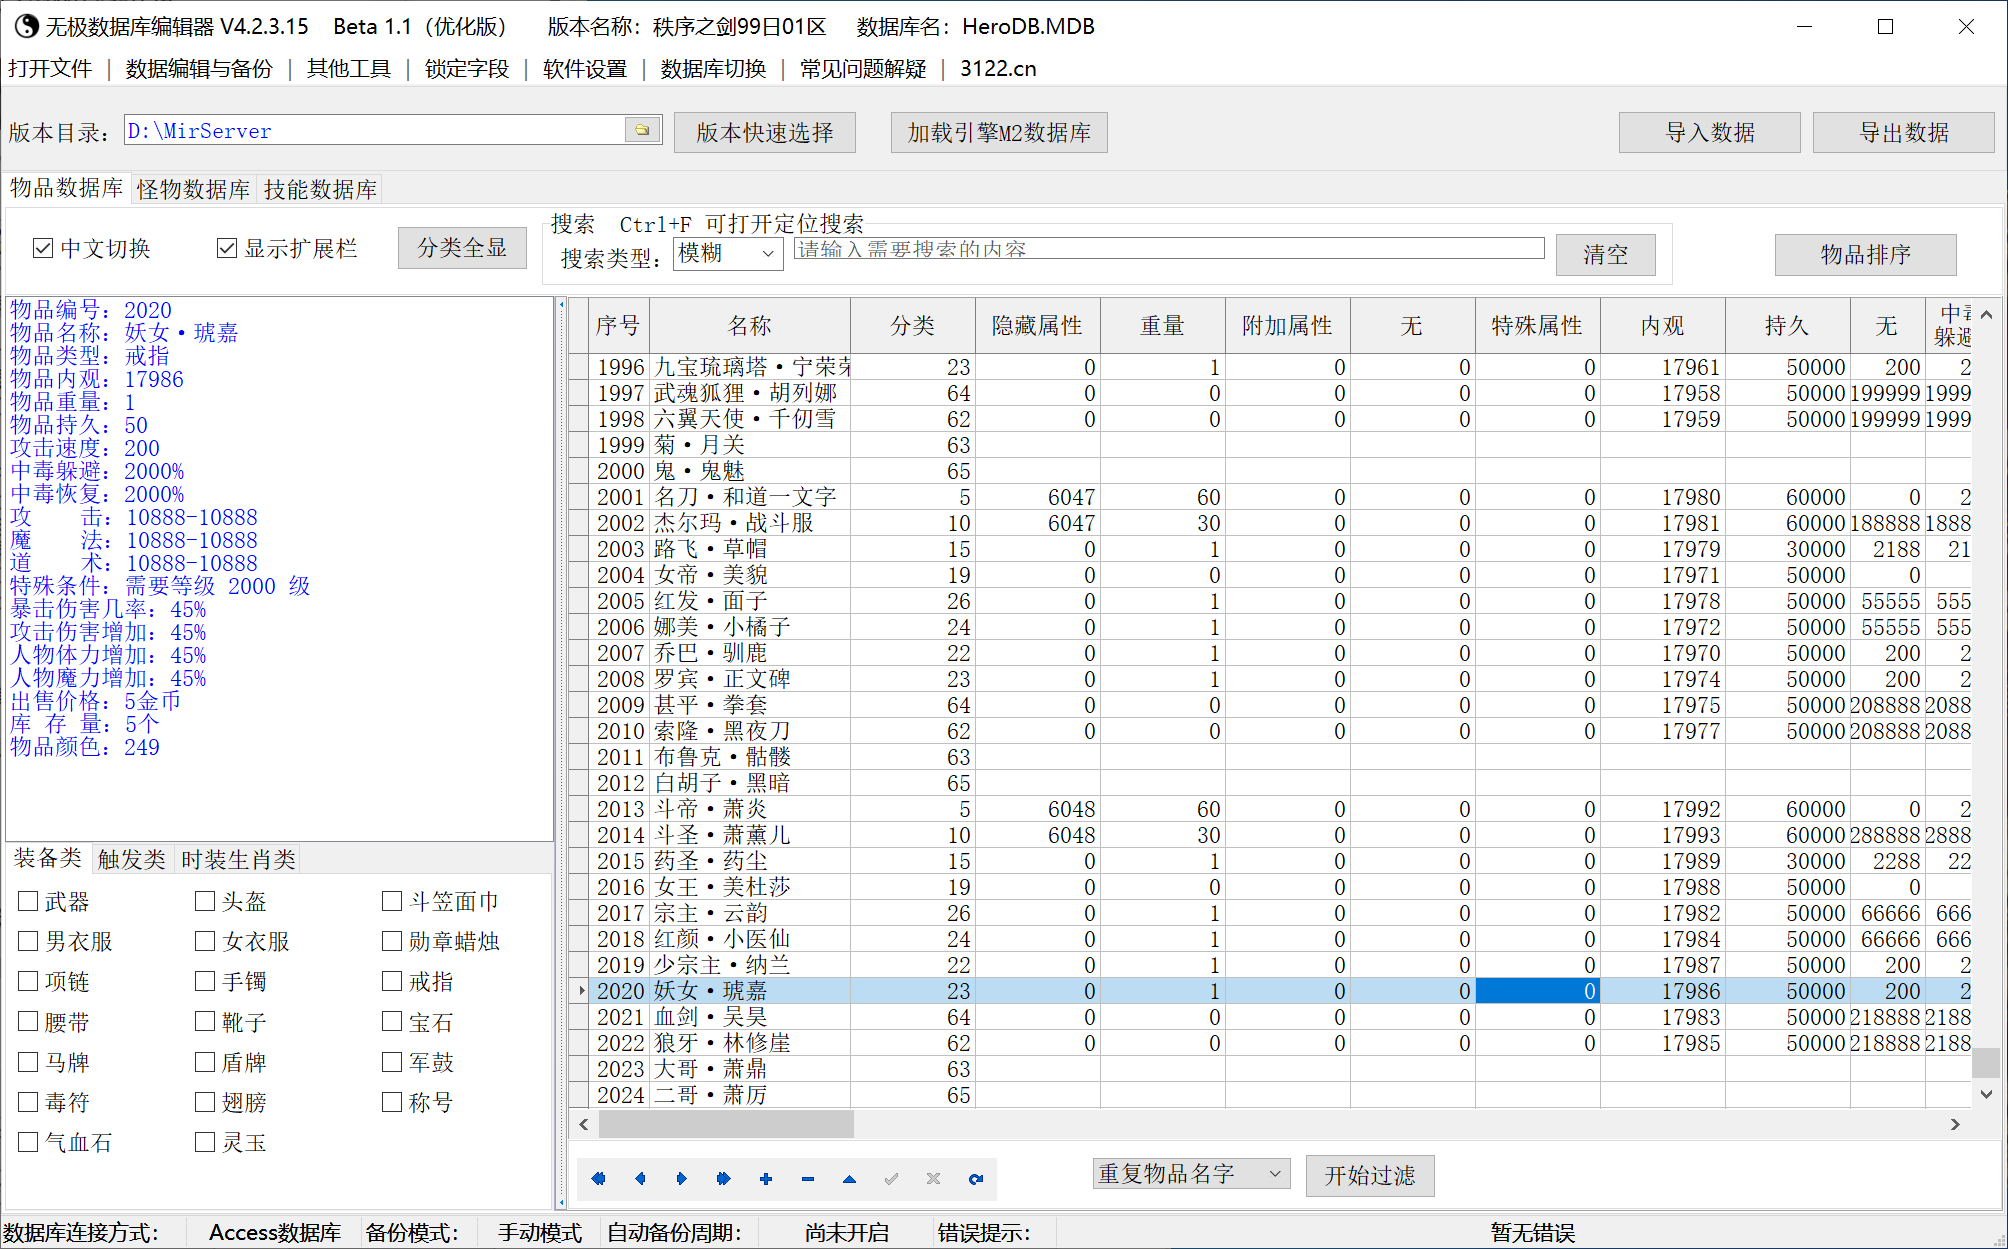Click the edit record triangle icon
Screen dimensions: 2008x1249
pos(849,1179)
